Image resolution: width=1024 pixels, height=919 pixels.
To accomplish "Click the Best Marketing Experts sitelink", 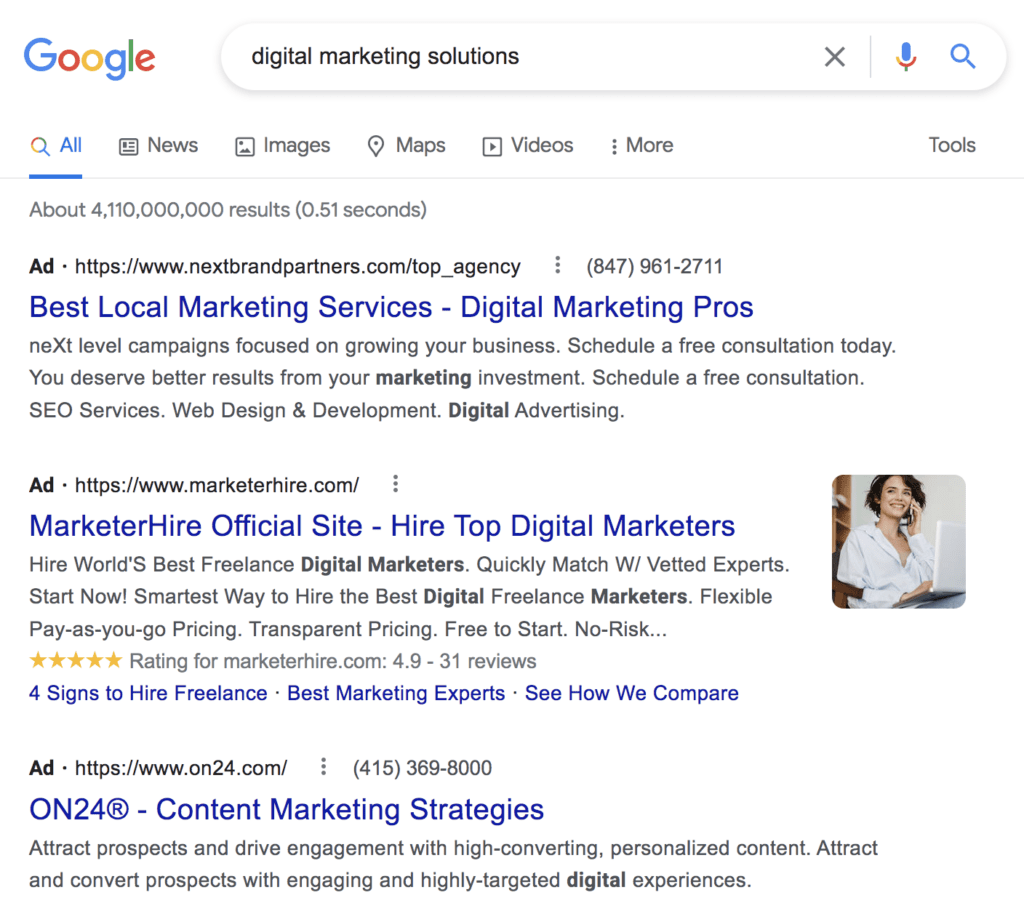I will pos(395,693).
